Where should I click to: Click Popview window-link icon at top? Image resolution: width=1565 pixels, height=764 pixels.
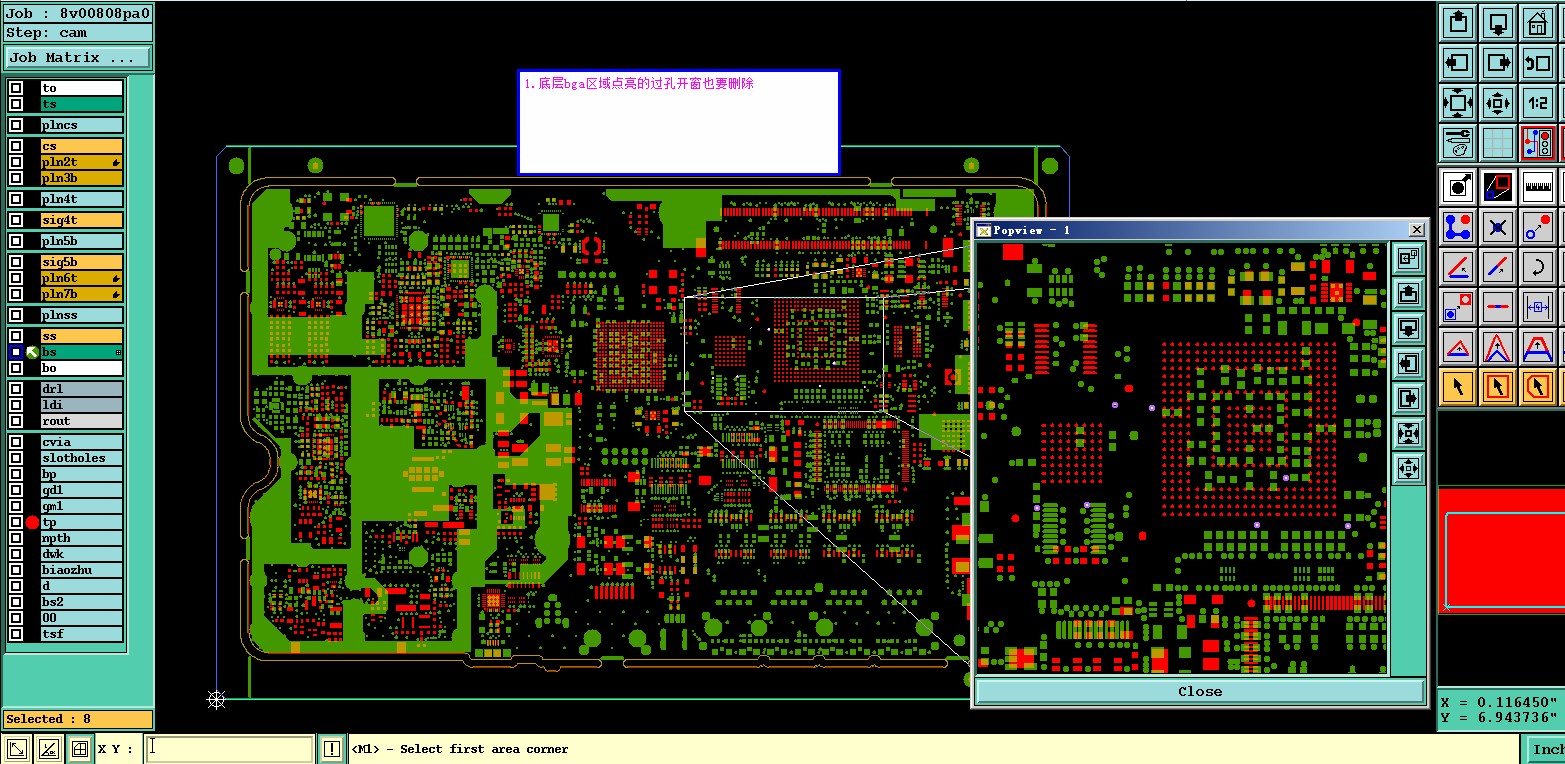coord(1408,259)
